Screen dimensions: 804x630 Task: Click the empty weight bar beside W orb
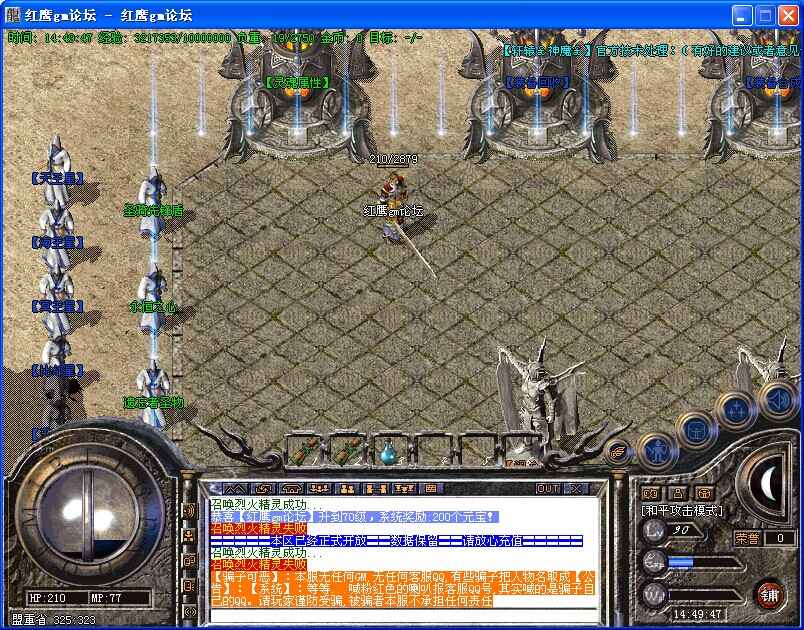[705, 596]
